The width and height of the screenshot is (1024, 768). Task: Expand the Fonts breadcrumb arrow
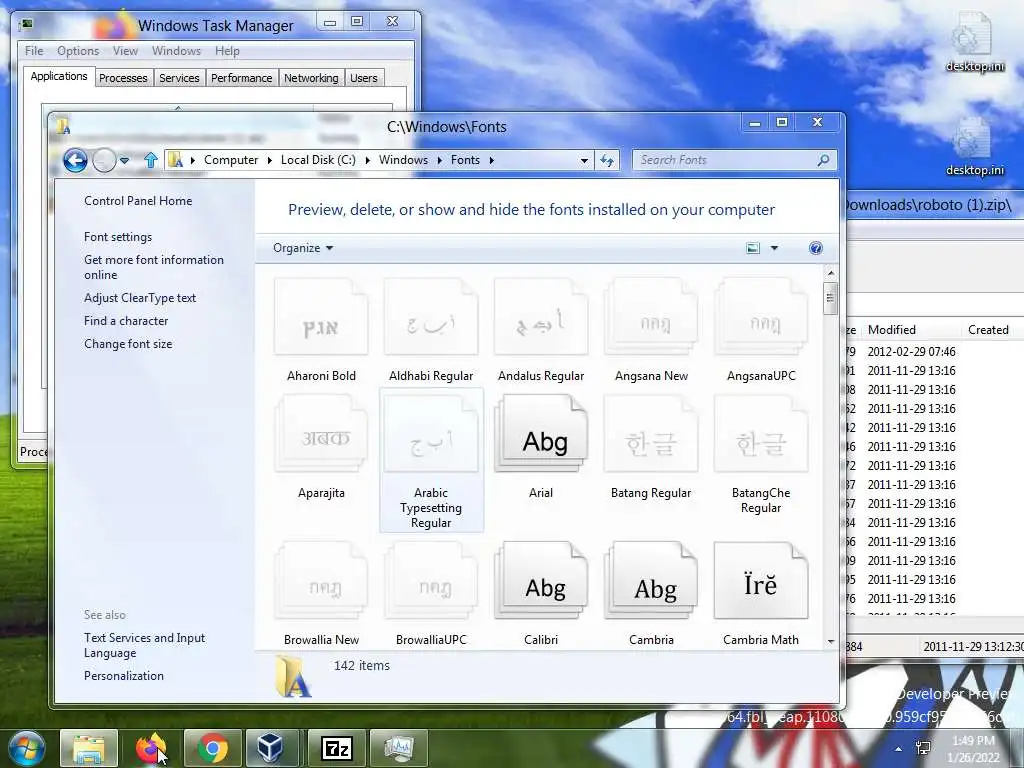click(x=491, y=160)
